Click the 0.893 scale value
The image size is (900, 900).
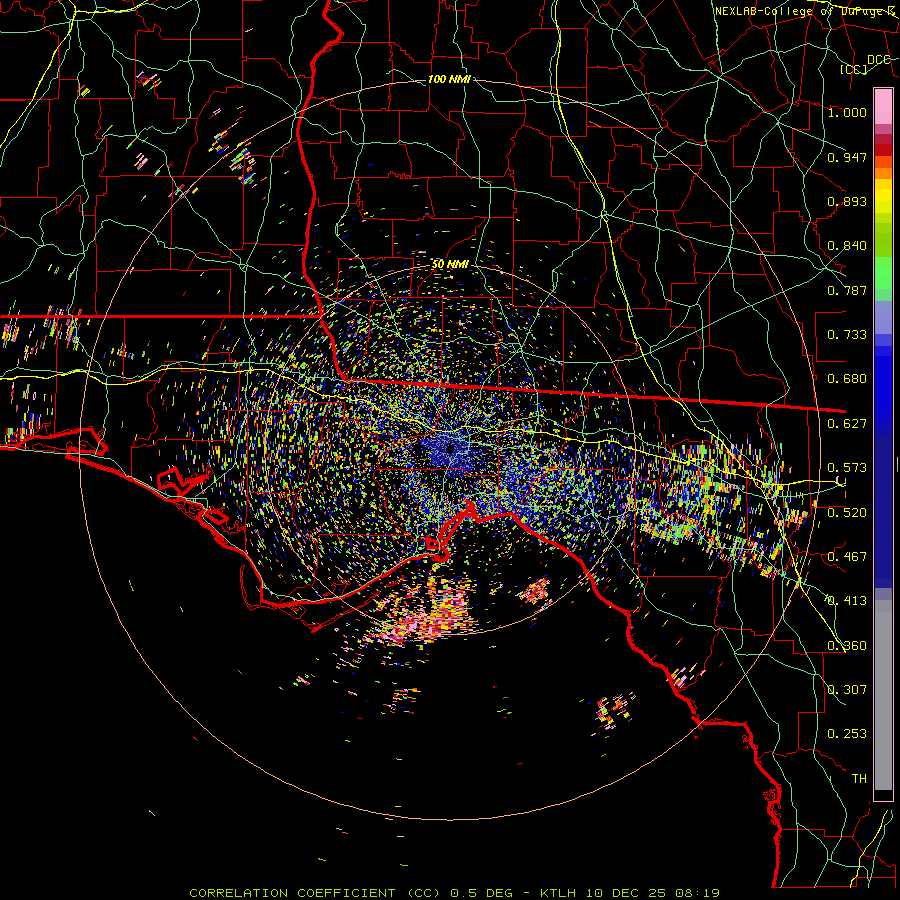(847, 201)
